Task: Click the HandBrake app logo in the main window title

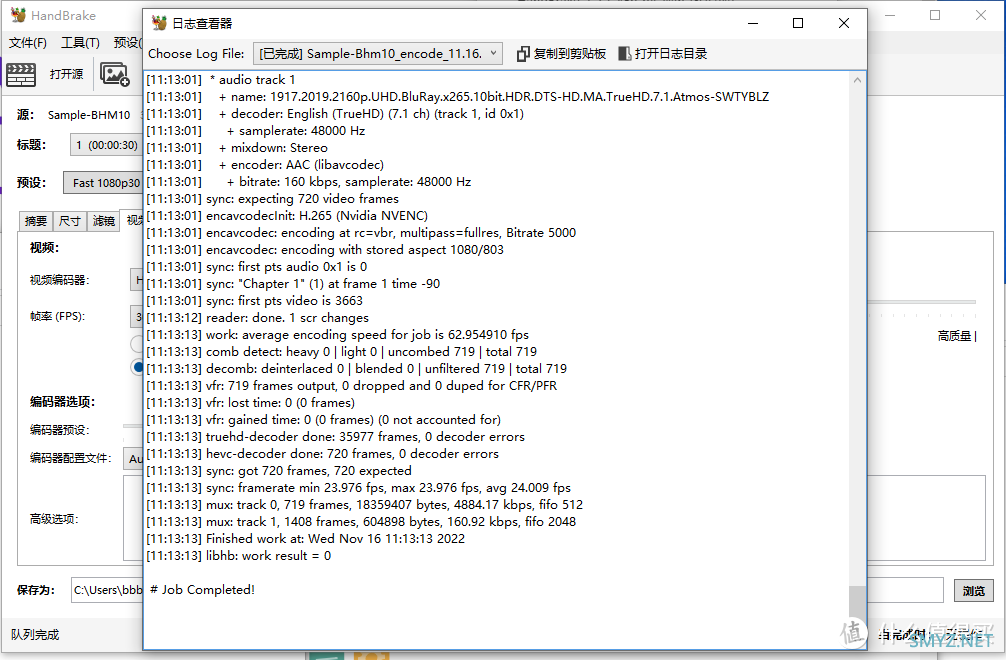Action: tap(19, 15)
